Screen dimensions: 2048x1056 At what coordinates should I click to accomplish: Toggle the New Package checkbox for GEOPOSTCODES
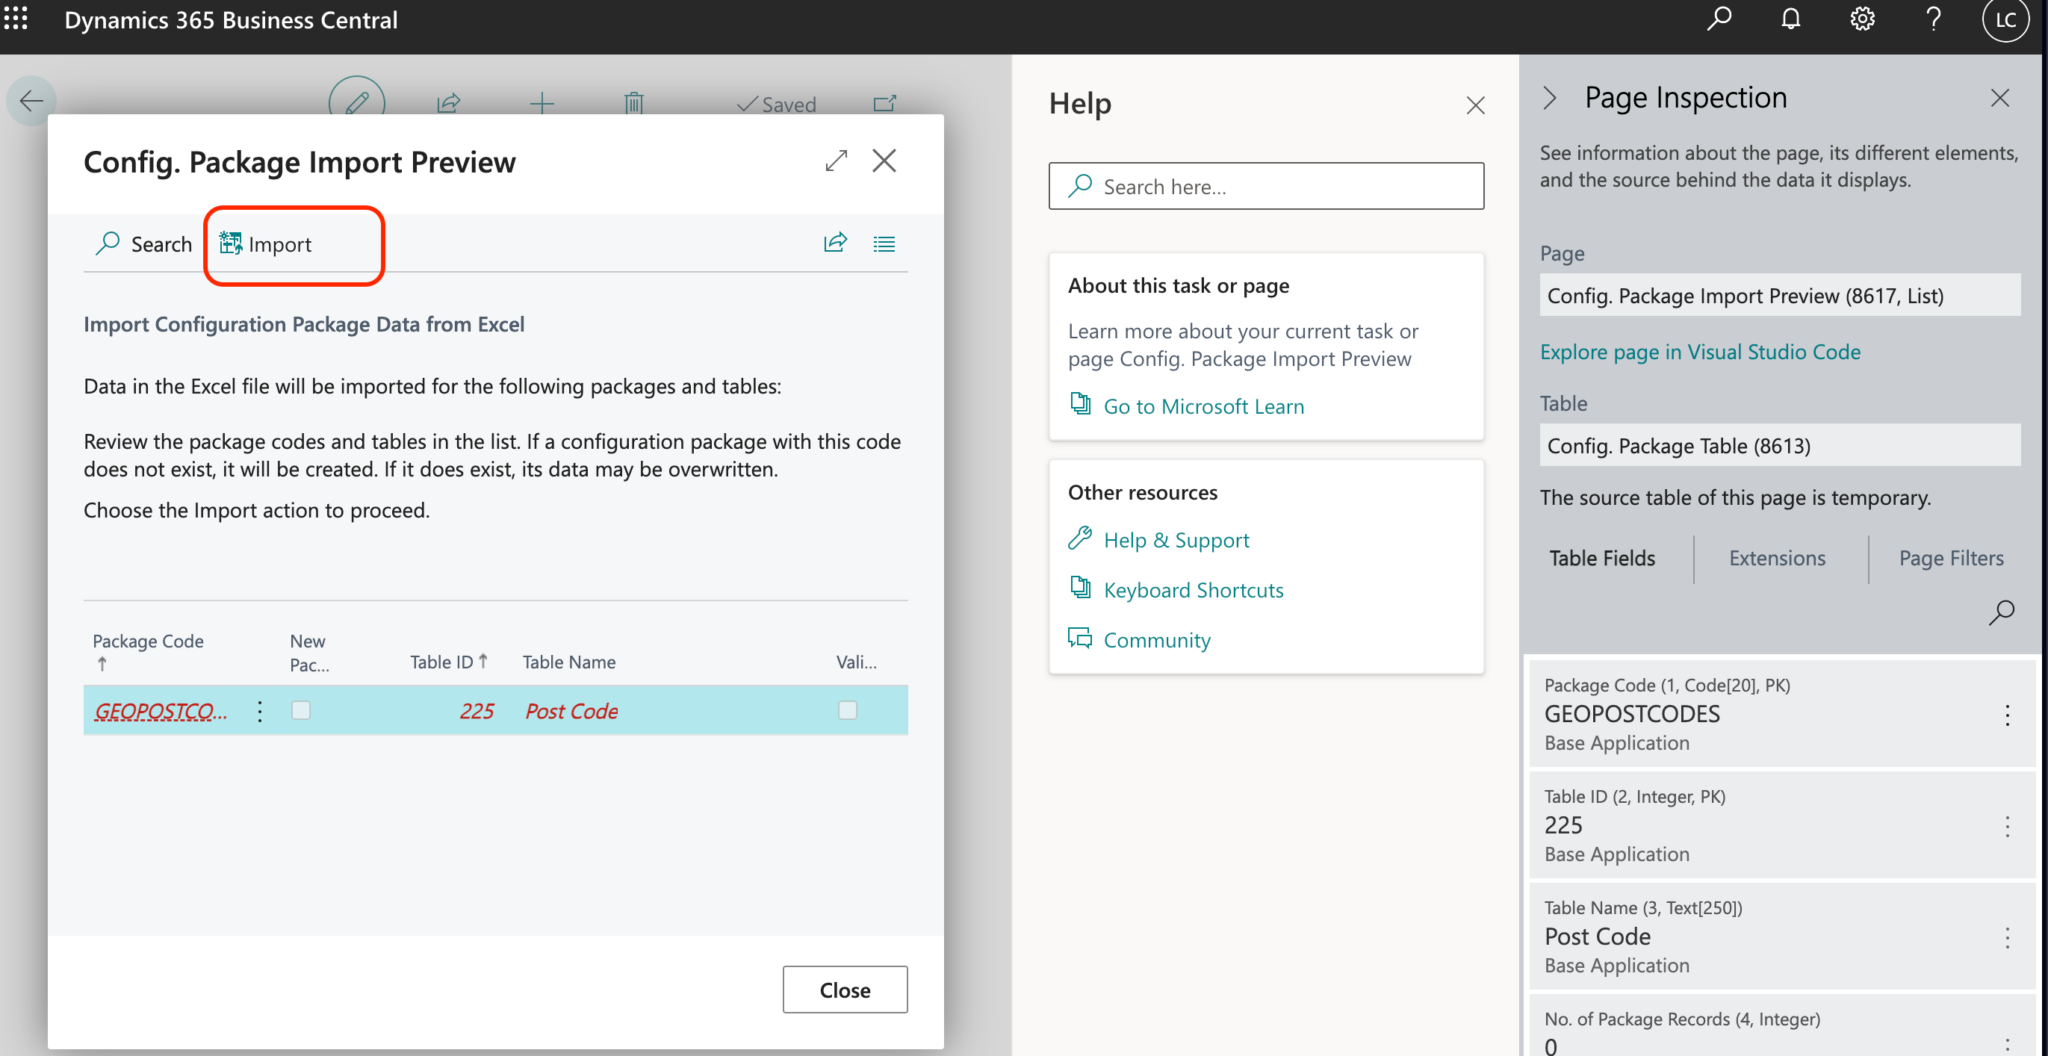click(301, 710)
